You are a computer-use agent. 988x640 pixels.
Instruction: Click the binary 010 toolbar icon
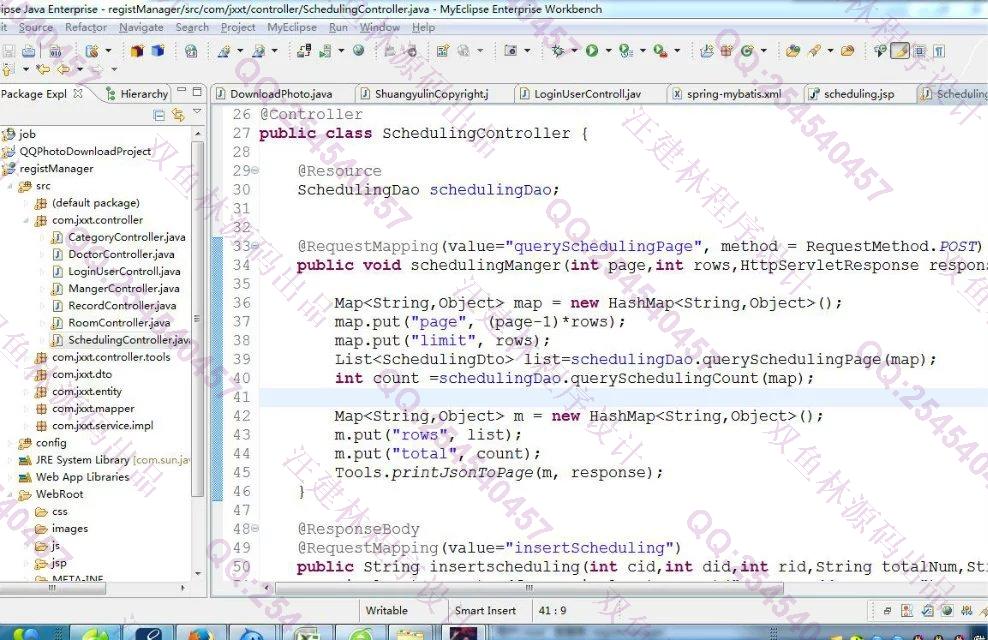click(x=55, y=51)
